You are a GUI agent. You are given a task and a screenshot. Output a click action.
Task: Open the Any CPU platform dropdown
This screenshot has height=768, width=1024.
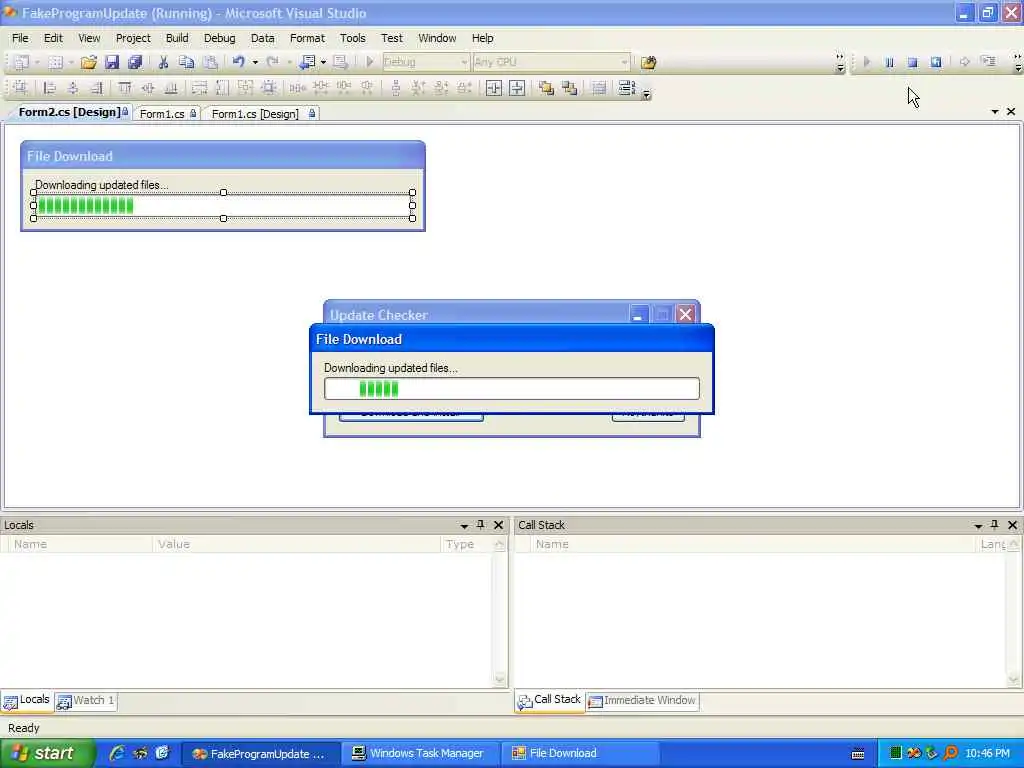(x=625, y=62)
